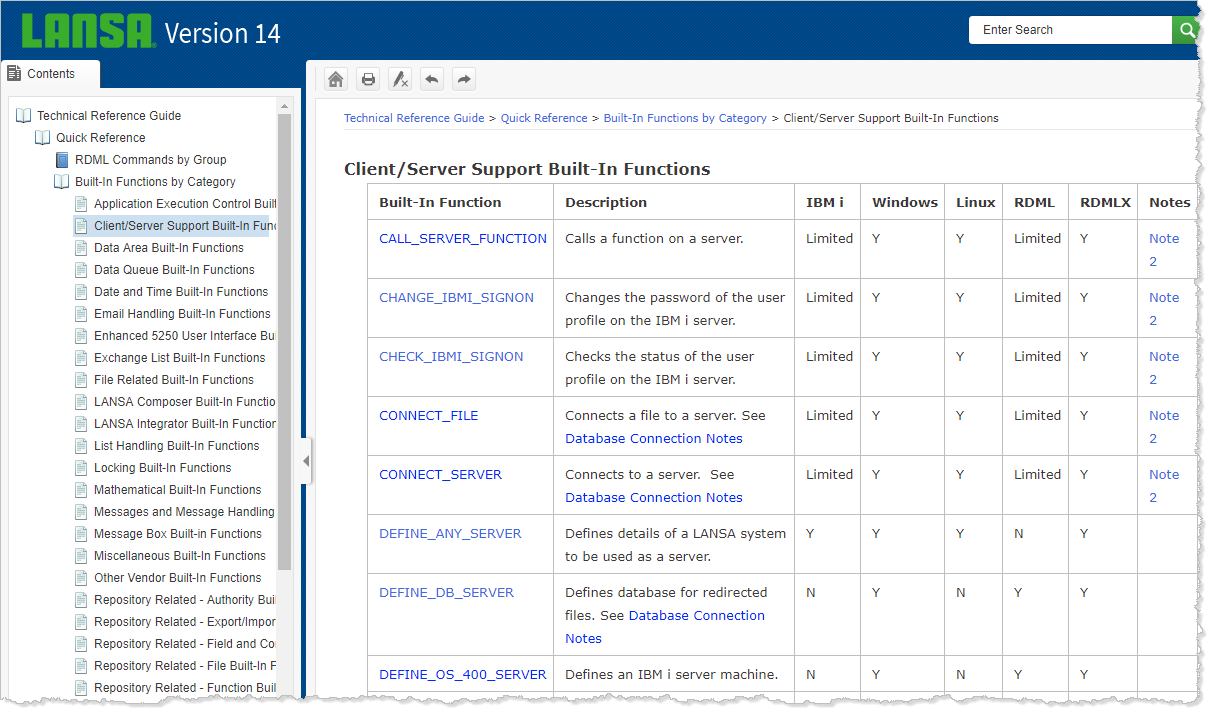Open LANSA Composer Built-In Functions topic
This screenshot has height=712, width=1211.
(185, 402)
